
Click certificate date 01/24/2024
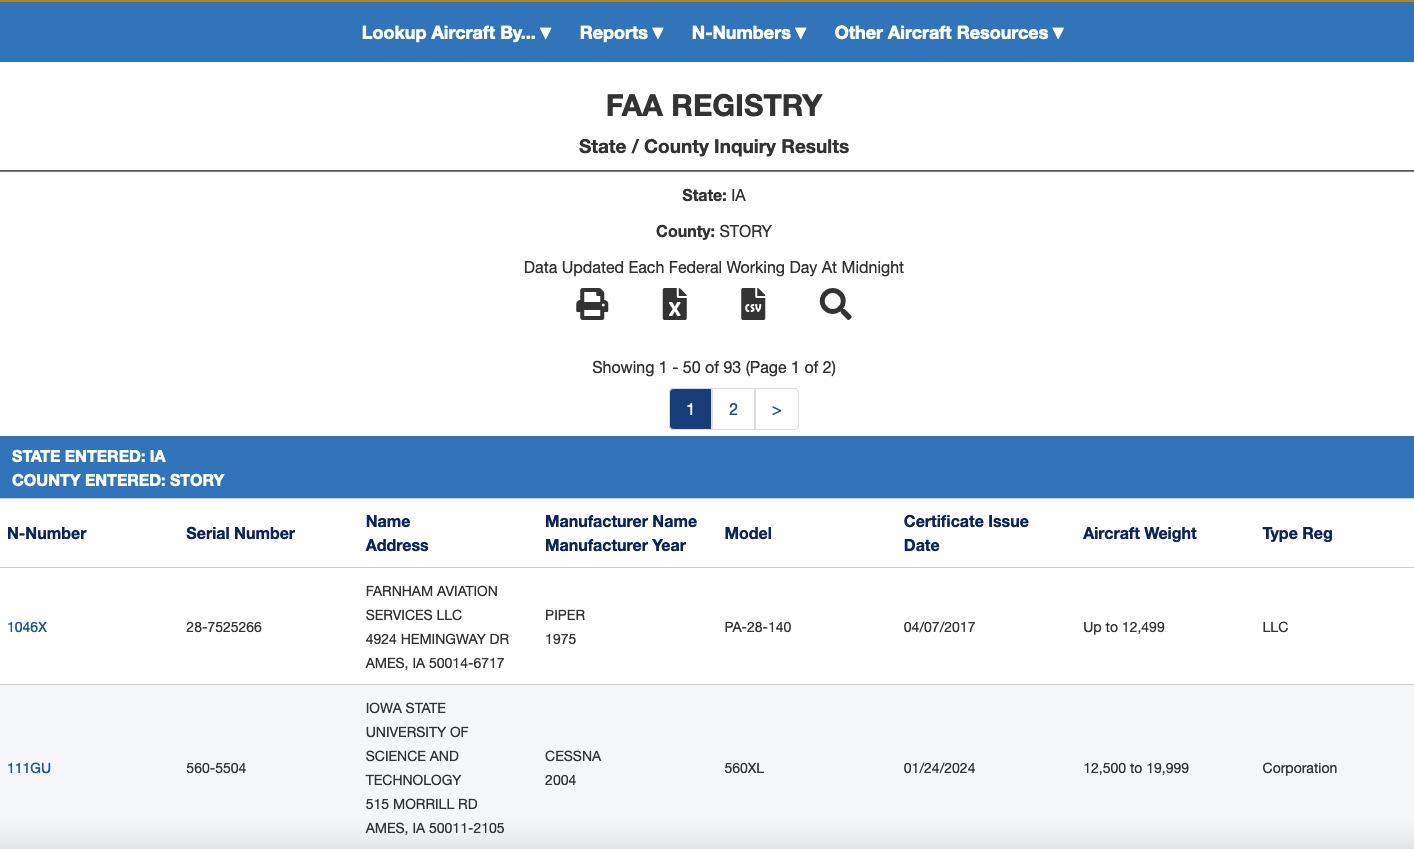(x=939, y=768)
